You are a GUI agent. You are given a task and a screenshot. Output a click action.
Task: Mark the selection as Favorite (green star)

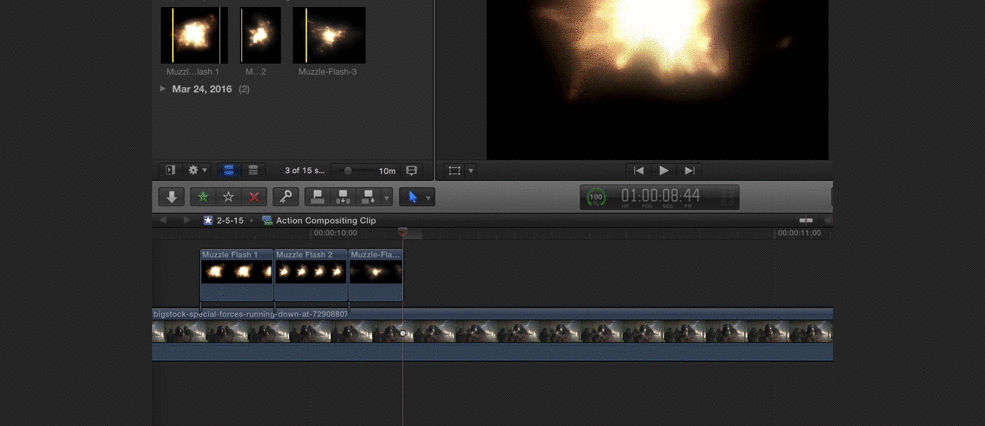203,197
